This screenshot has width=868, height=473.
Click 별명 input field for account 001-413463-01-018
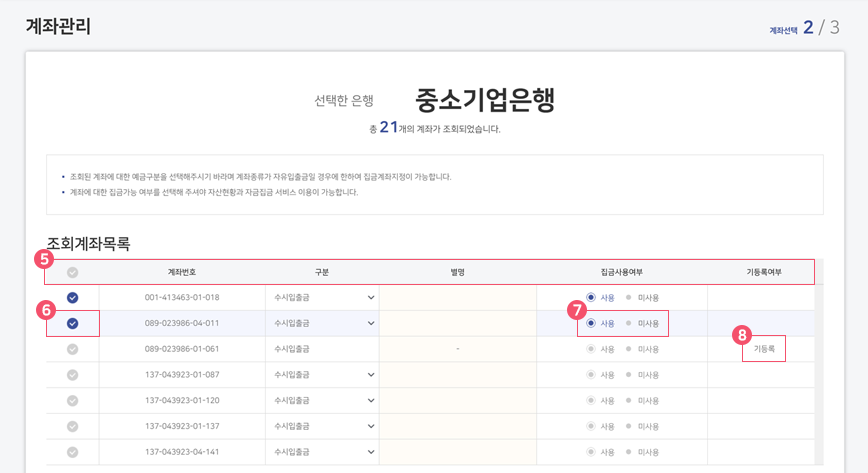point(457,298)
